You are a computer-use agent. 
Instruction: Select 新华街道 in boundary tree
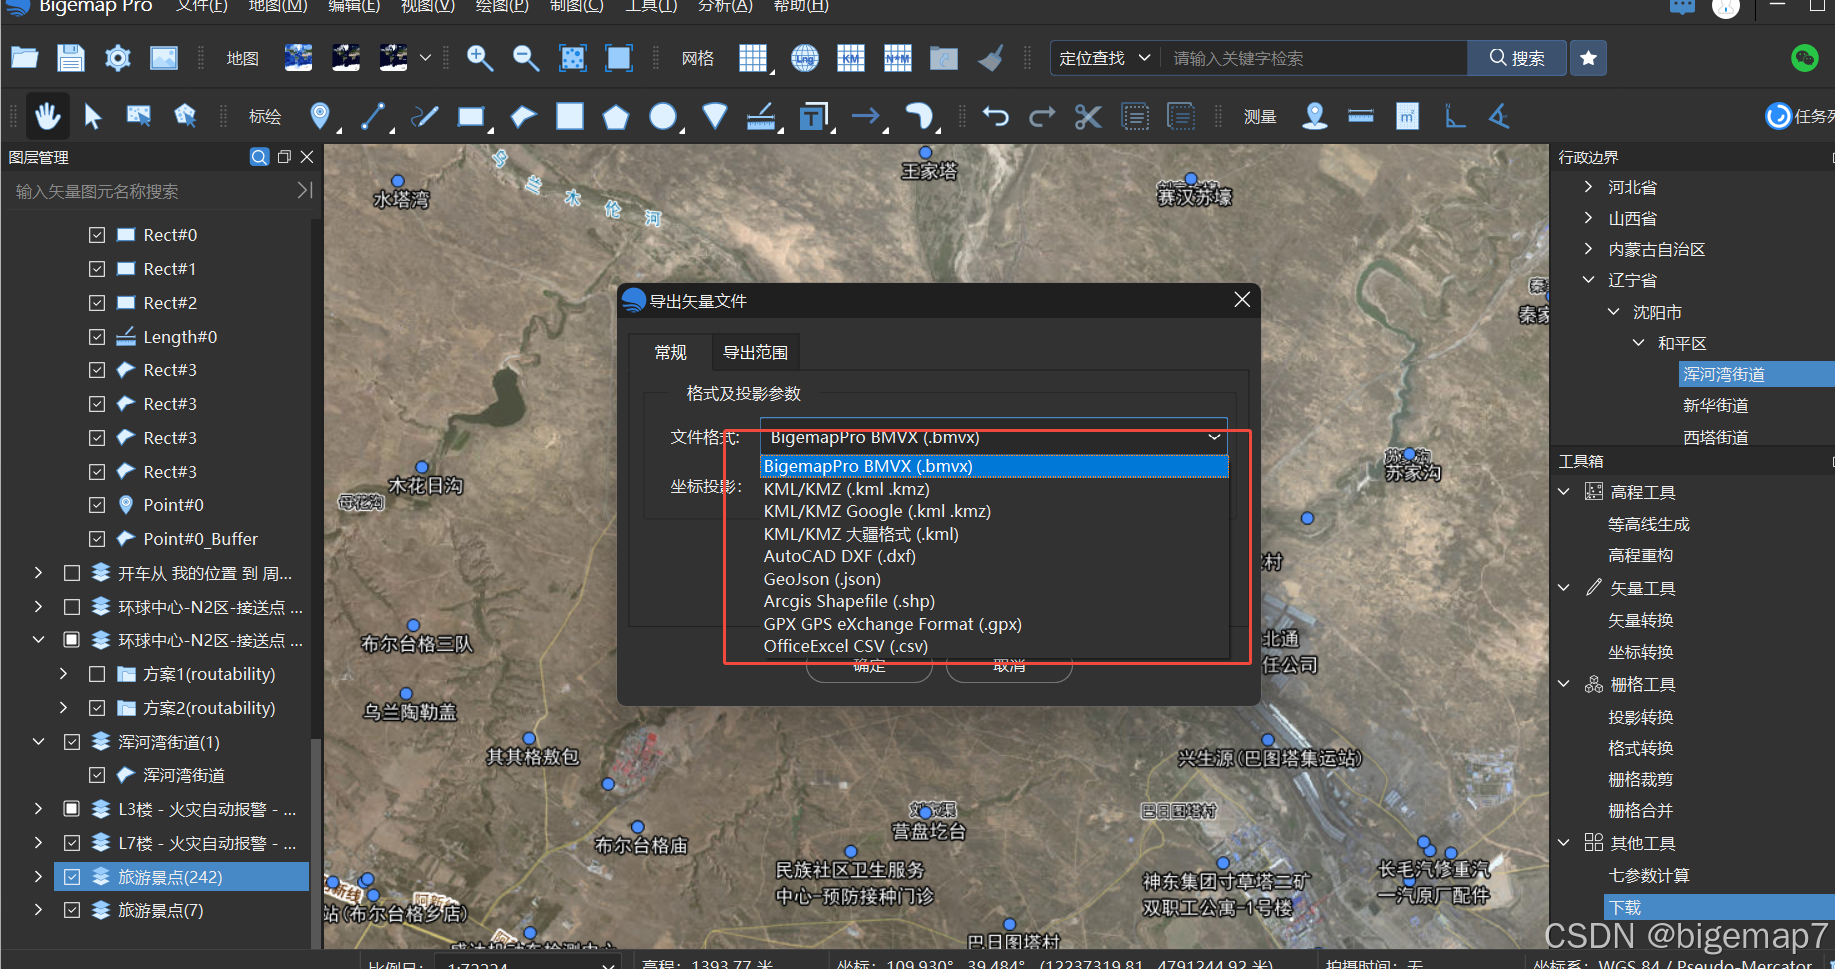click(1716, 405)
